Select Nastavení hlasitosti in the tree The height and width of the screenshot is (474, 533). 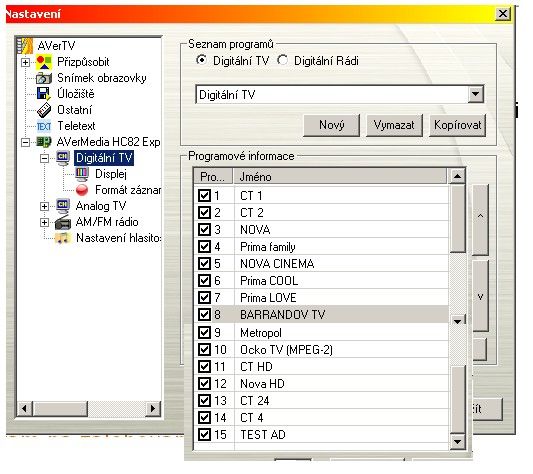[x=118, y=238]
